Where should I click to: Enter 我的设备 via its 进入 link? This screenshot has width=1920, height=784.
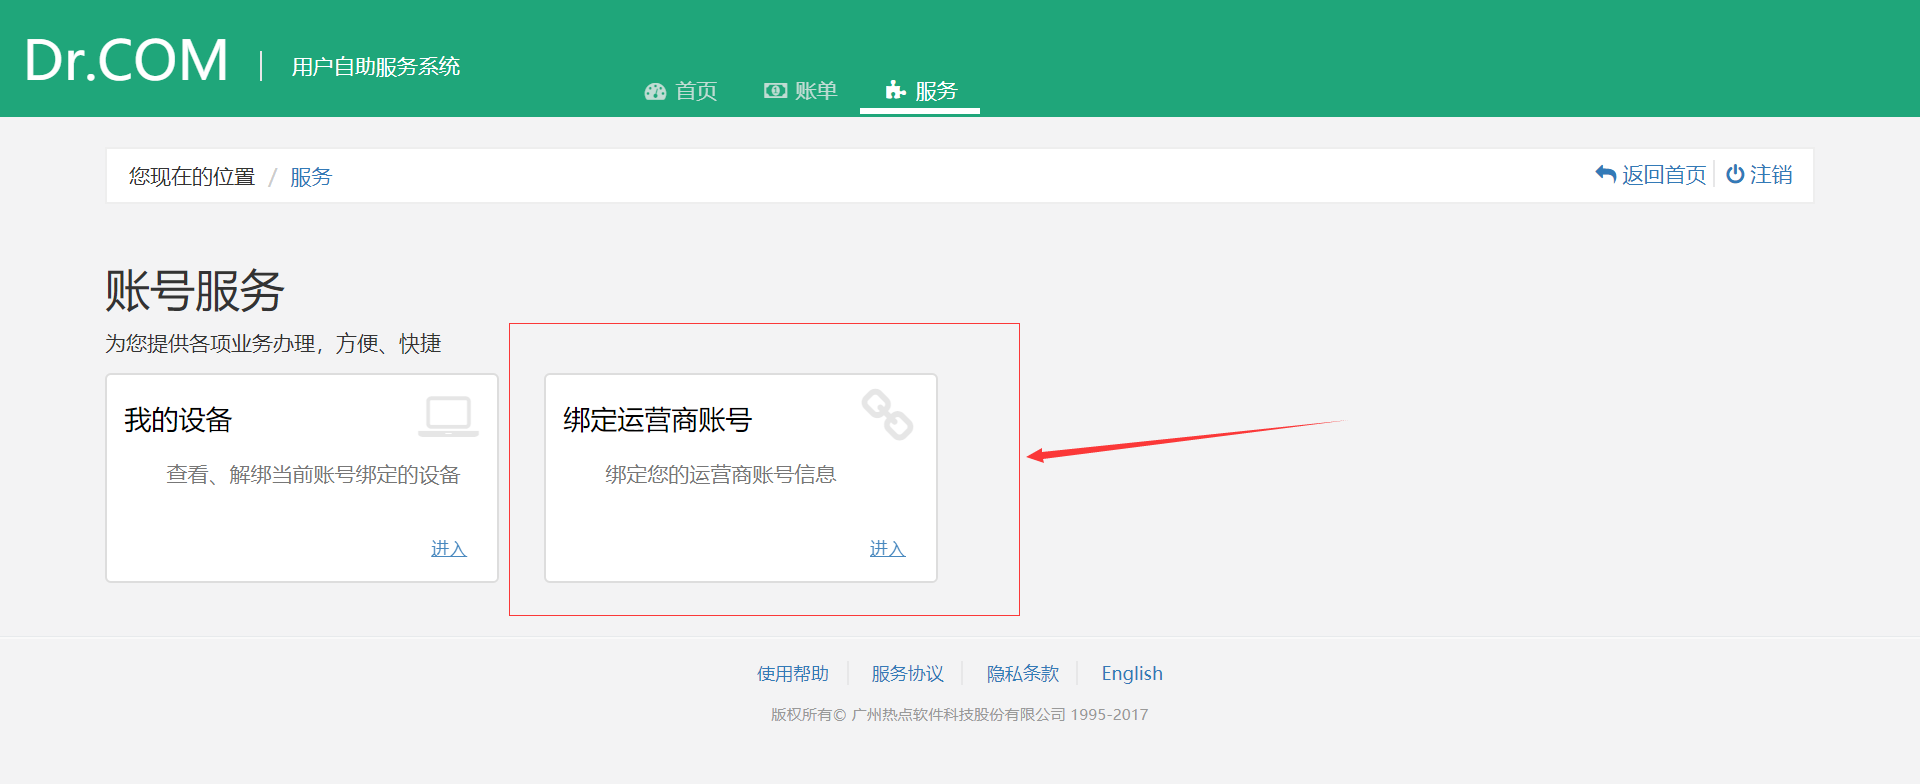click(x=448, y=549)
